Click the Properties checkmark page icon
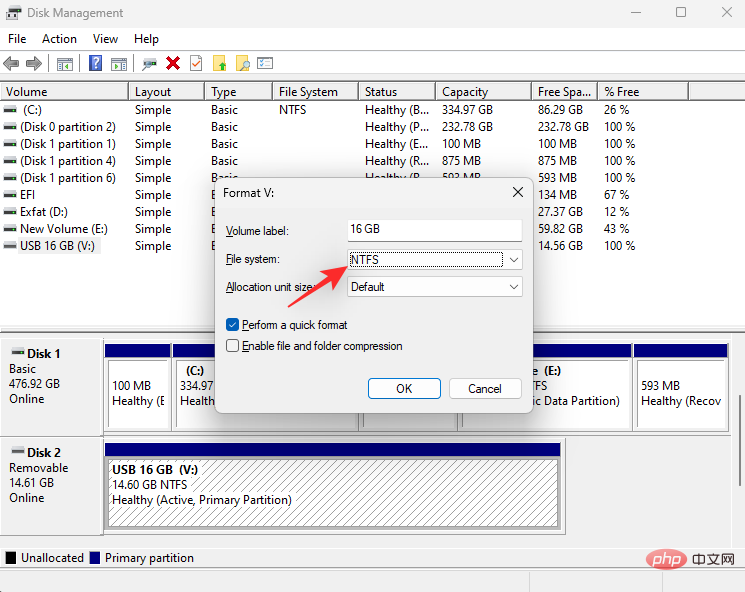Screen dimensions: 745x592 (x=196, y=63)
